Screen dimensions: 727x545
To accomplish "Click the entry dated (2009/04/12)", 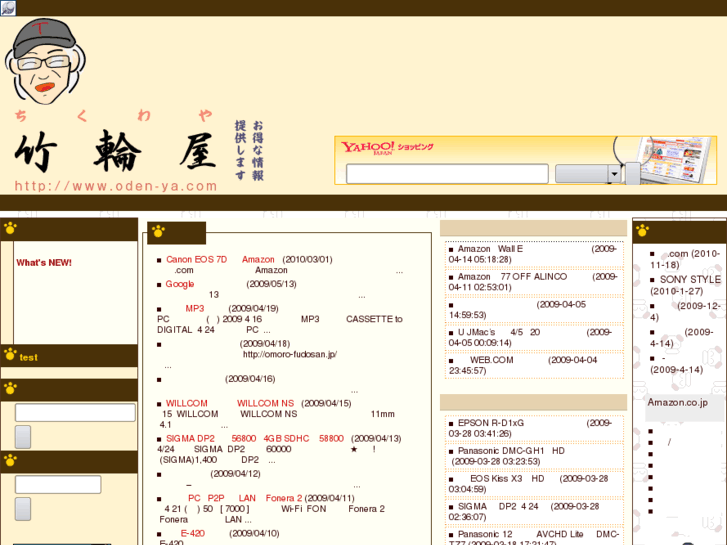I will point(236,474).
